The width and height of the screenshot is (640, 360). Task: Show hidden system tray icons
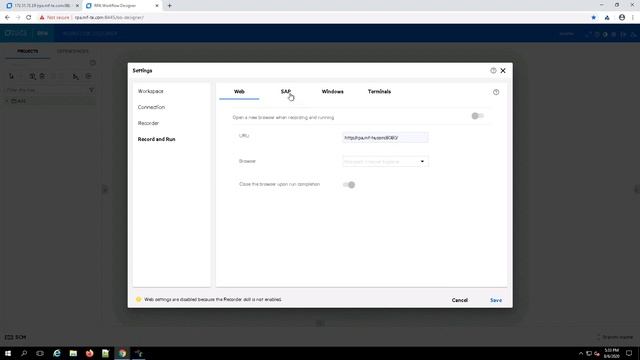pyautogui.click(x=581, y=353)
